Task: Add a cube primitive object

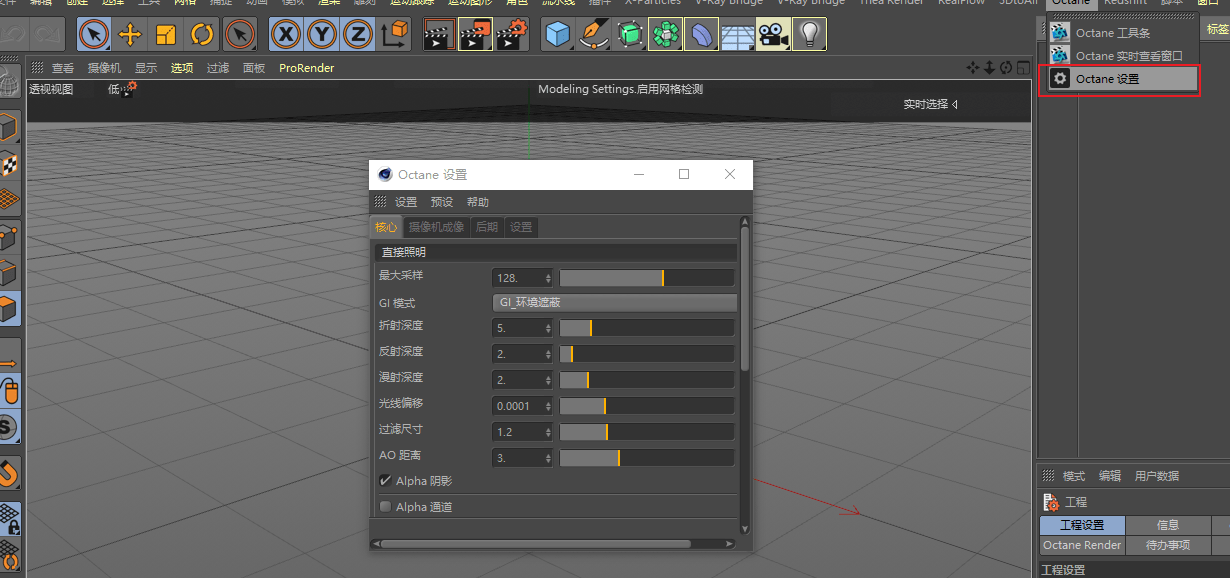Action: pyautogui.click(x=557, y=35)
